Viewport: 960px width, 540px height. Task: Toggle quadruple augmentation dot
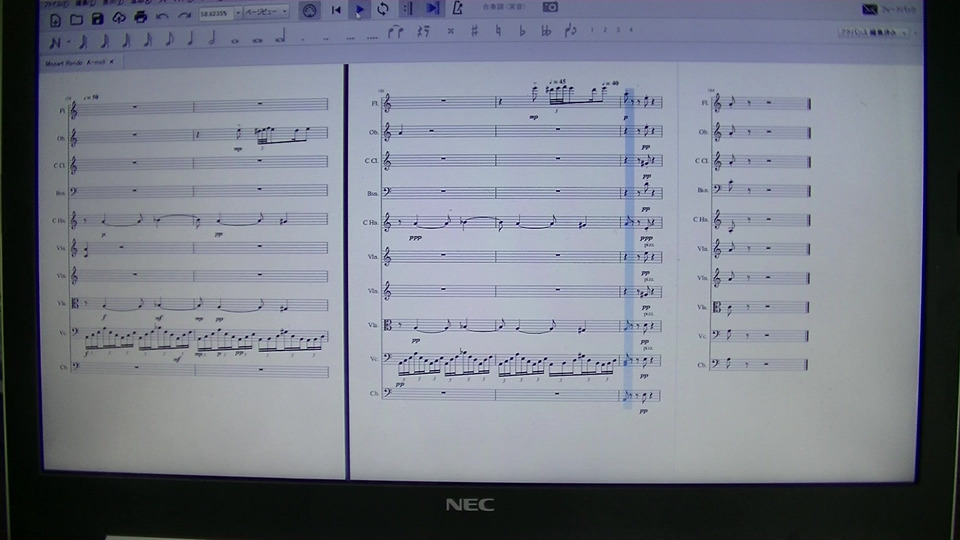(372, 37)
